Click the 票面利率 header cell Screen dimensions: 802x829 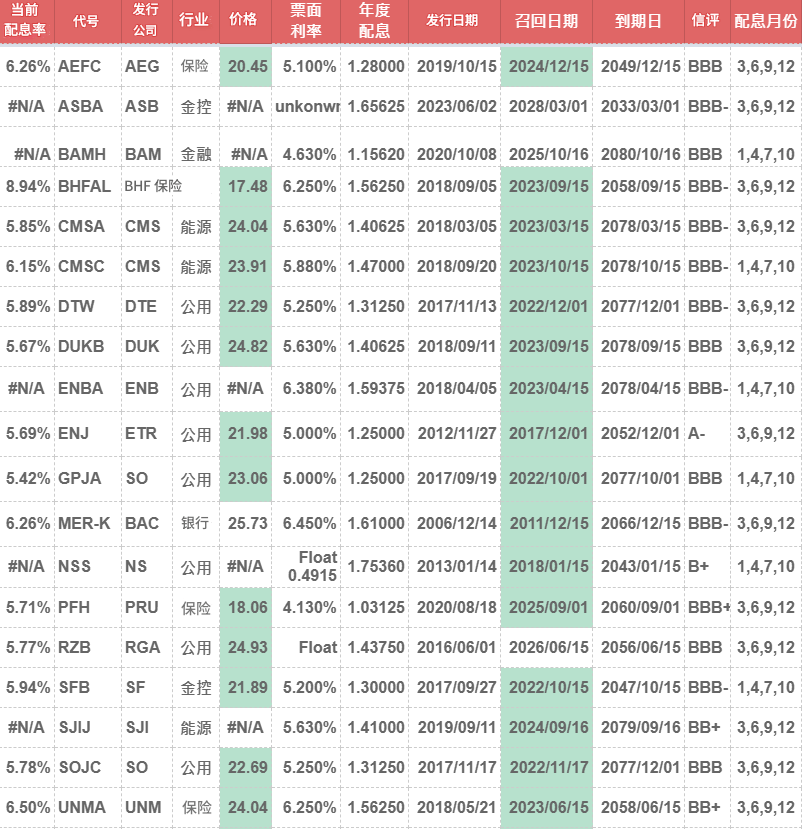305,21
